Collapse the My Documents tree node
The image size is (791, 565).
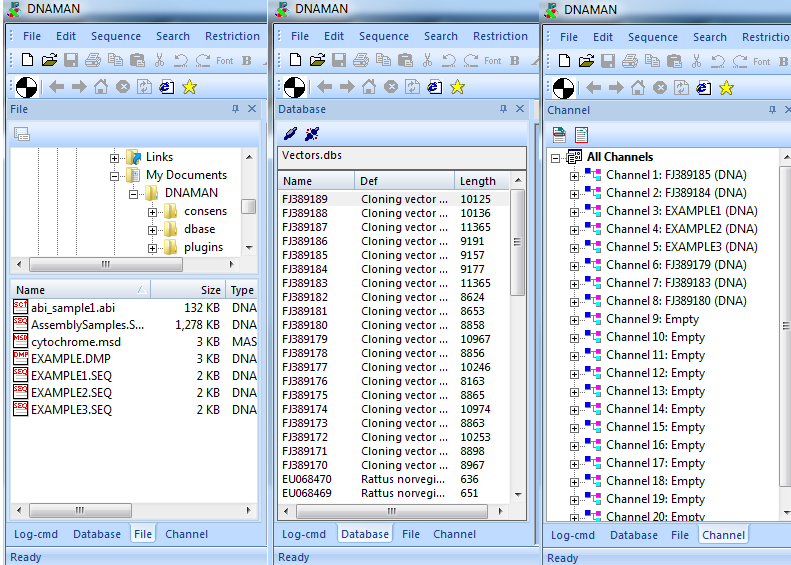115,176
